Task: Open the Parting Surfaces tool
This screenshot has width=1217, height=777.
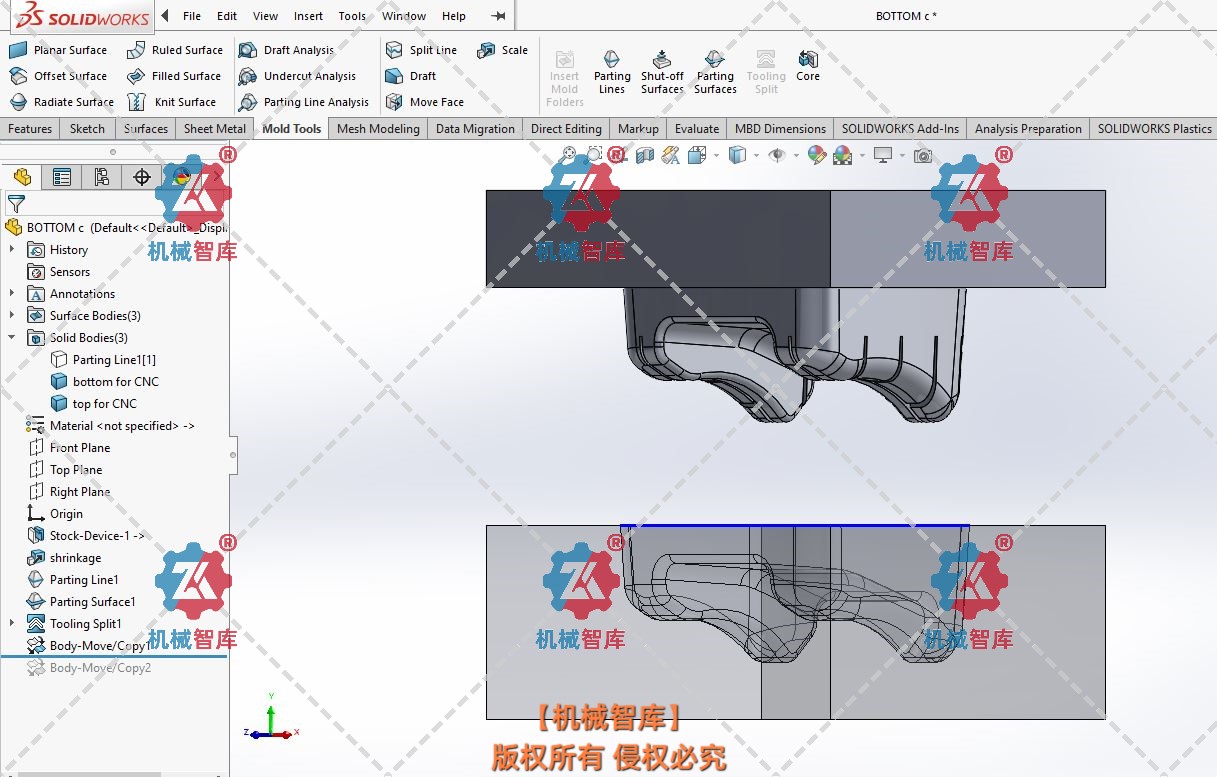Action: pos(715,73)
